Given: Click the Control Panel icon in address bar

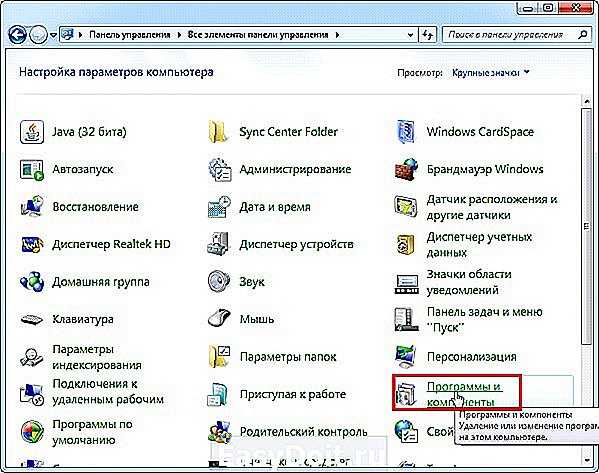Looking at the screenshot, I should click(x=67, y=35).
